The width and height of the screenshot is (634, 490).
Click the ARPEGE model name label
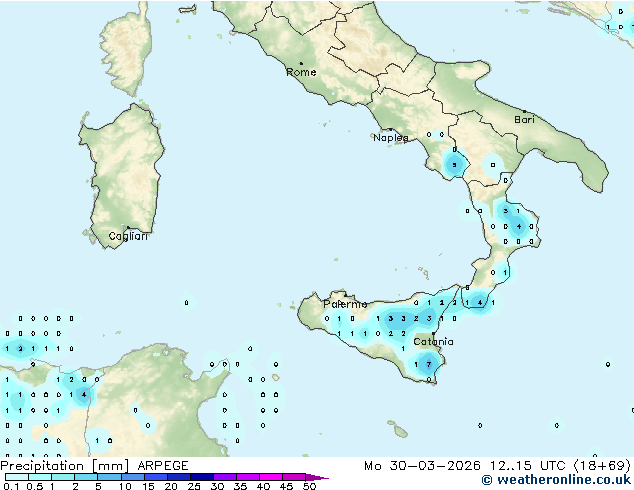163,466
